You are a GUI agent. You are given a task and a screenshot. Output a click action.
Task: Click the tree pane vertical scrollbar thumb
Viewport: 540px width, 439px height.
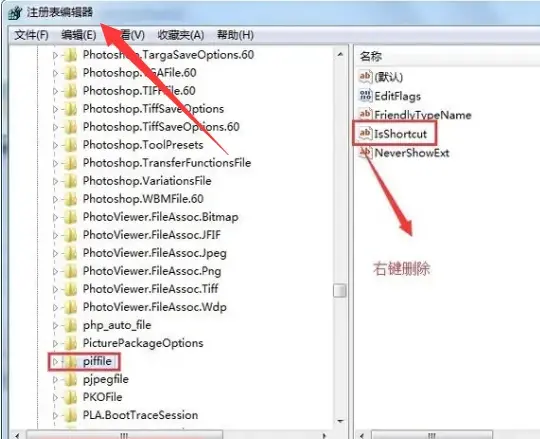340,291
